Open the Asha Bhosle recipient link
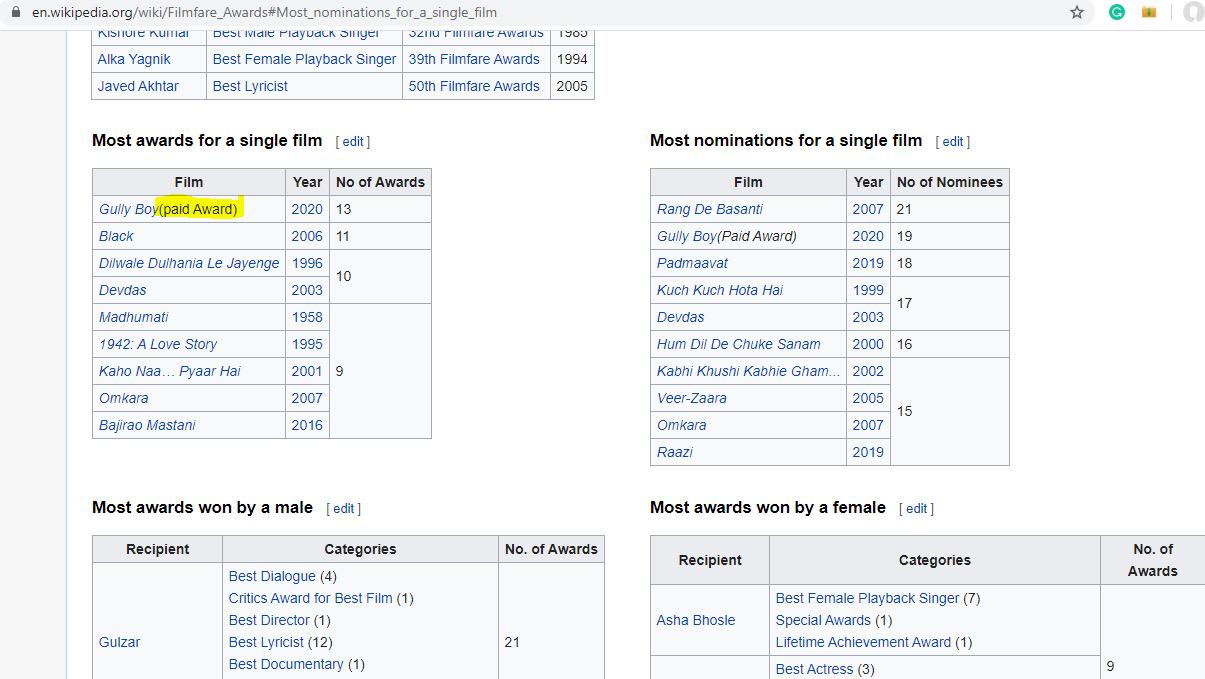Image resolution: width=1205 pixels, height=679 pixels. point(696,620)
